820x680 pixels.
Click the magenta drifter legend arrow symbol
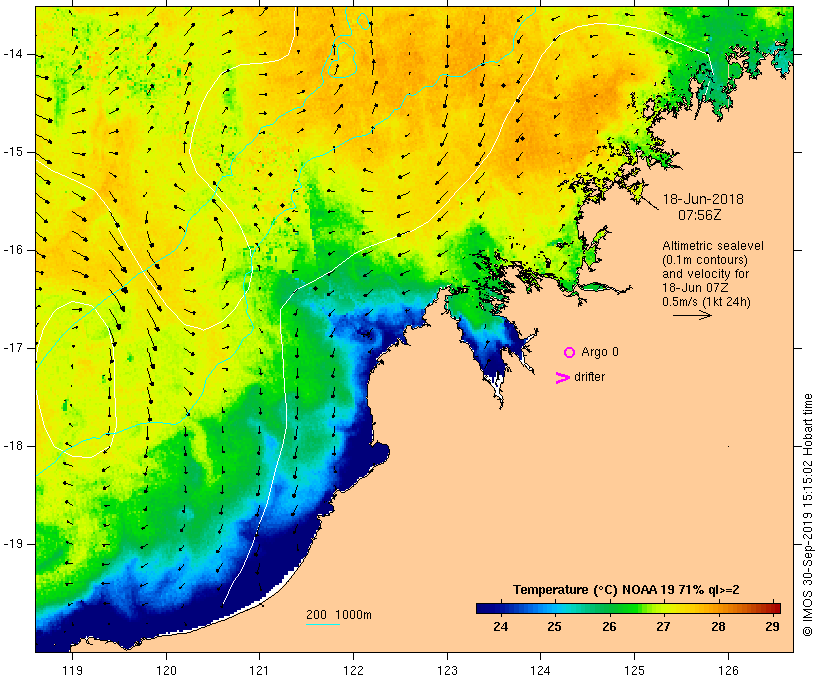[x=562, y=378]
